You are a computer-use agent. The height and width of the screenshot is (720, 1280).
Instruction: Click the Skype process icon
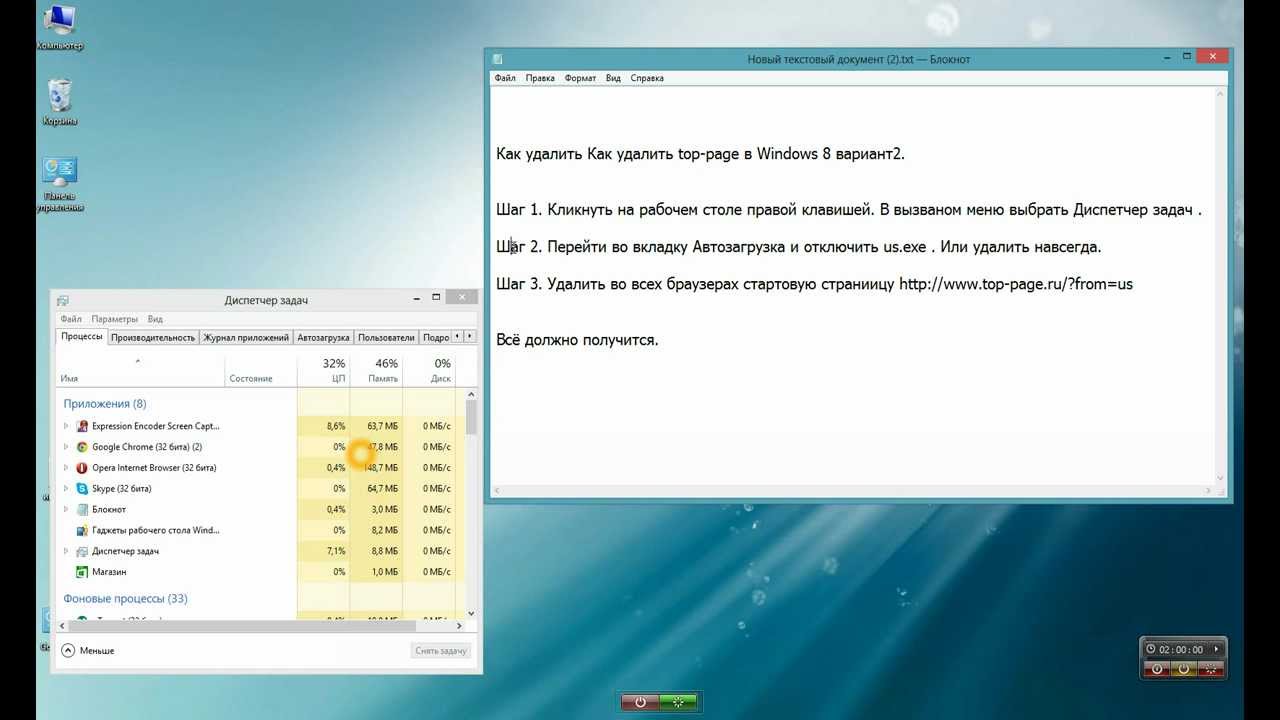point(82,489)
